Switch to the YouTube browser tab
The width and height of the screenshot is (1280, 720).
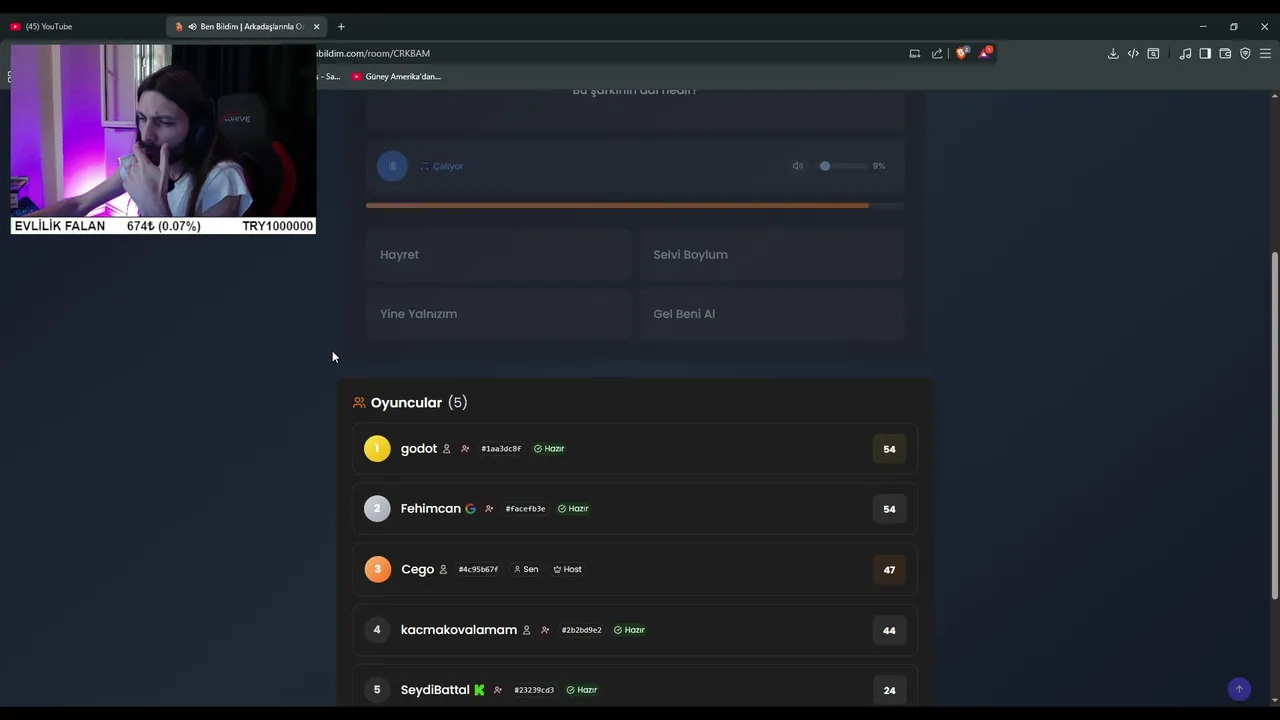[x=82, y=26]
